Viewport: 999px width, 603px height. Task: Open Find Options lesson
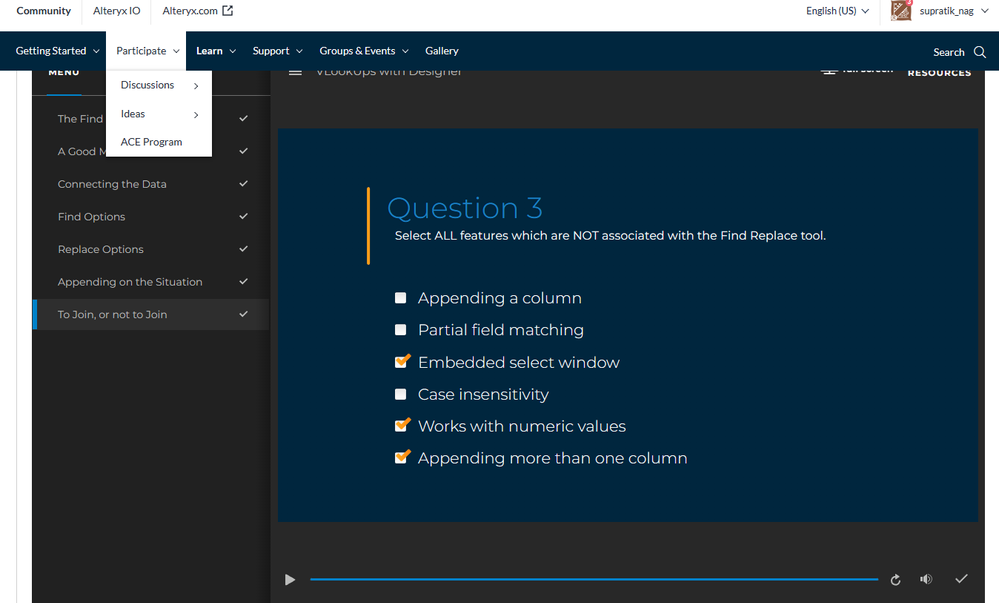point(91,216)
